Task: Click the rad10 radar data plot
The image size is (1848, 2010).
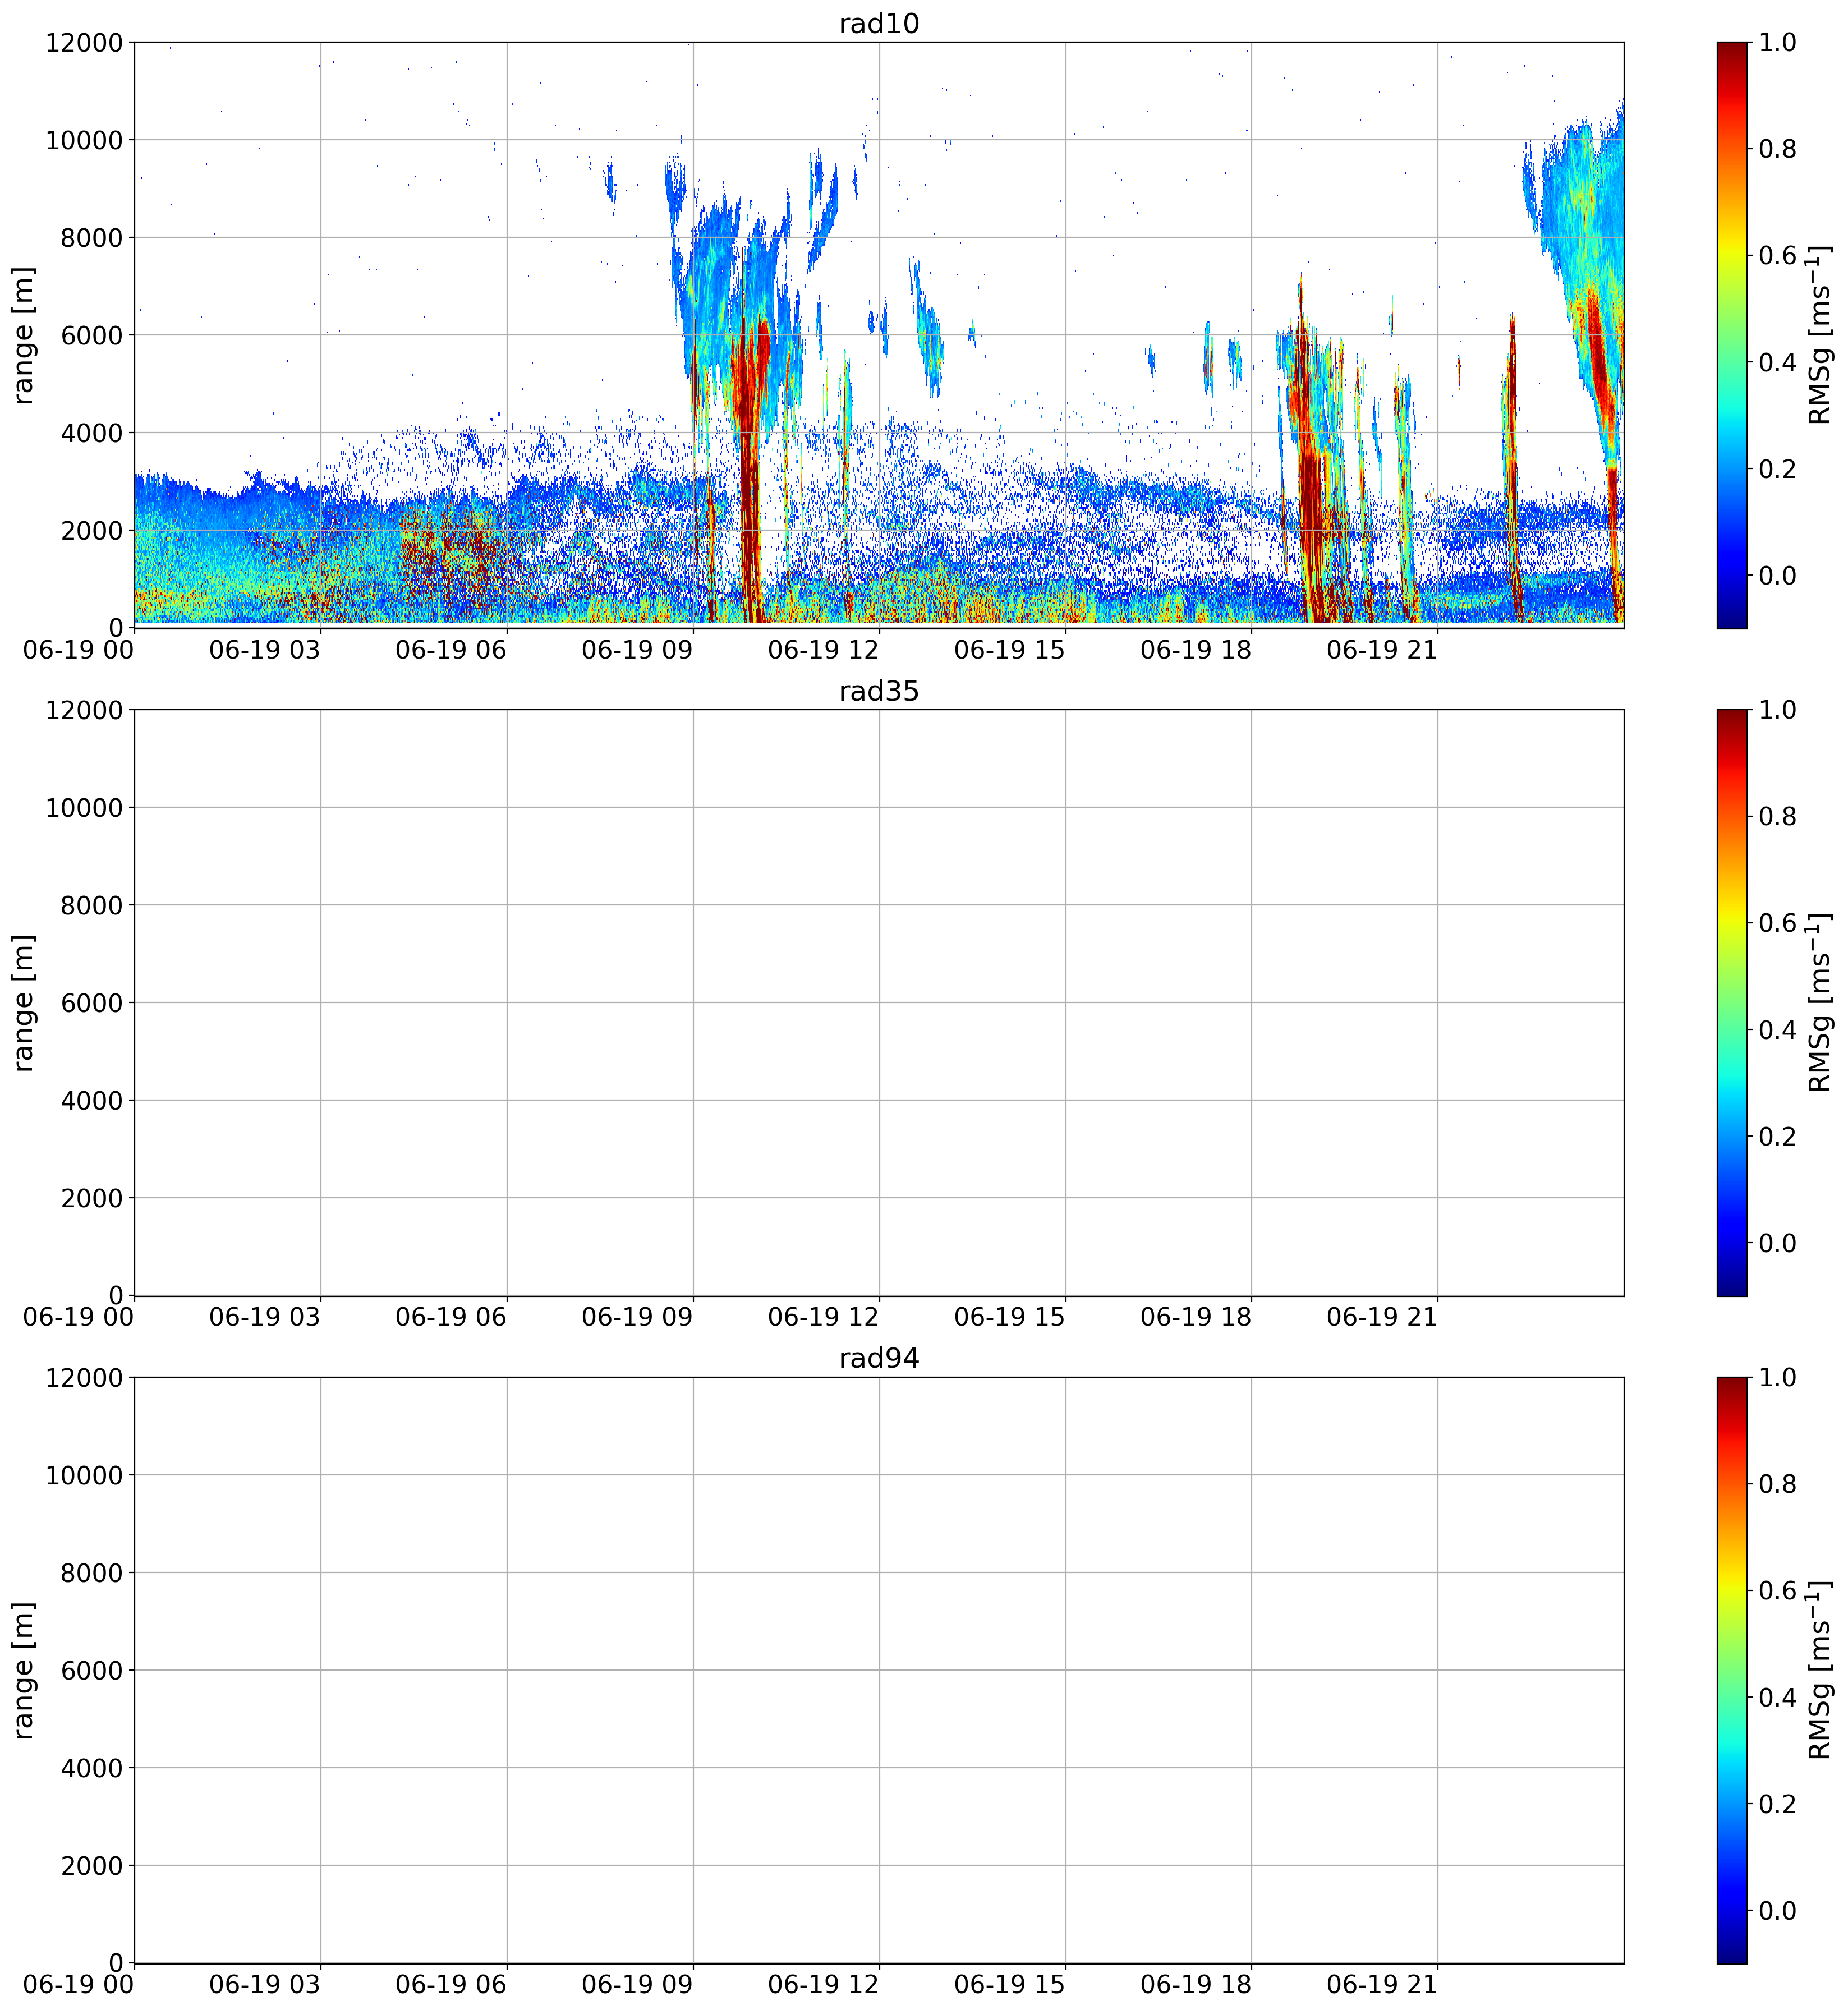Action: coord(879,335)
